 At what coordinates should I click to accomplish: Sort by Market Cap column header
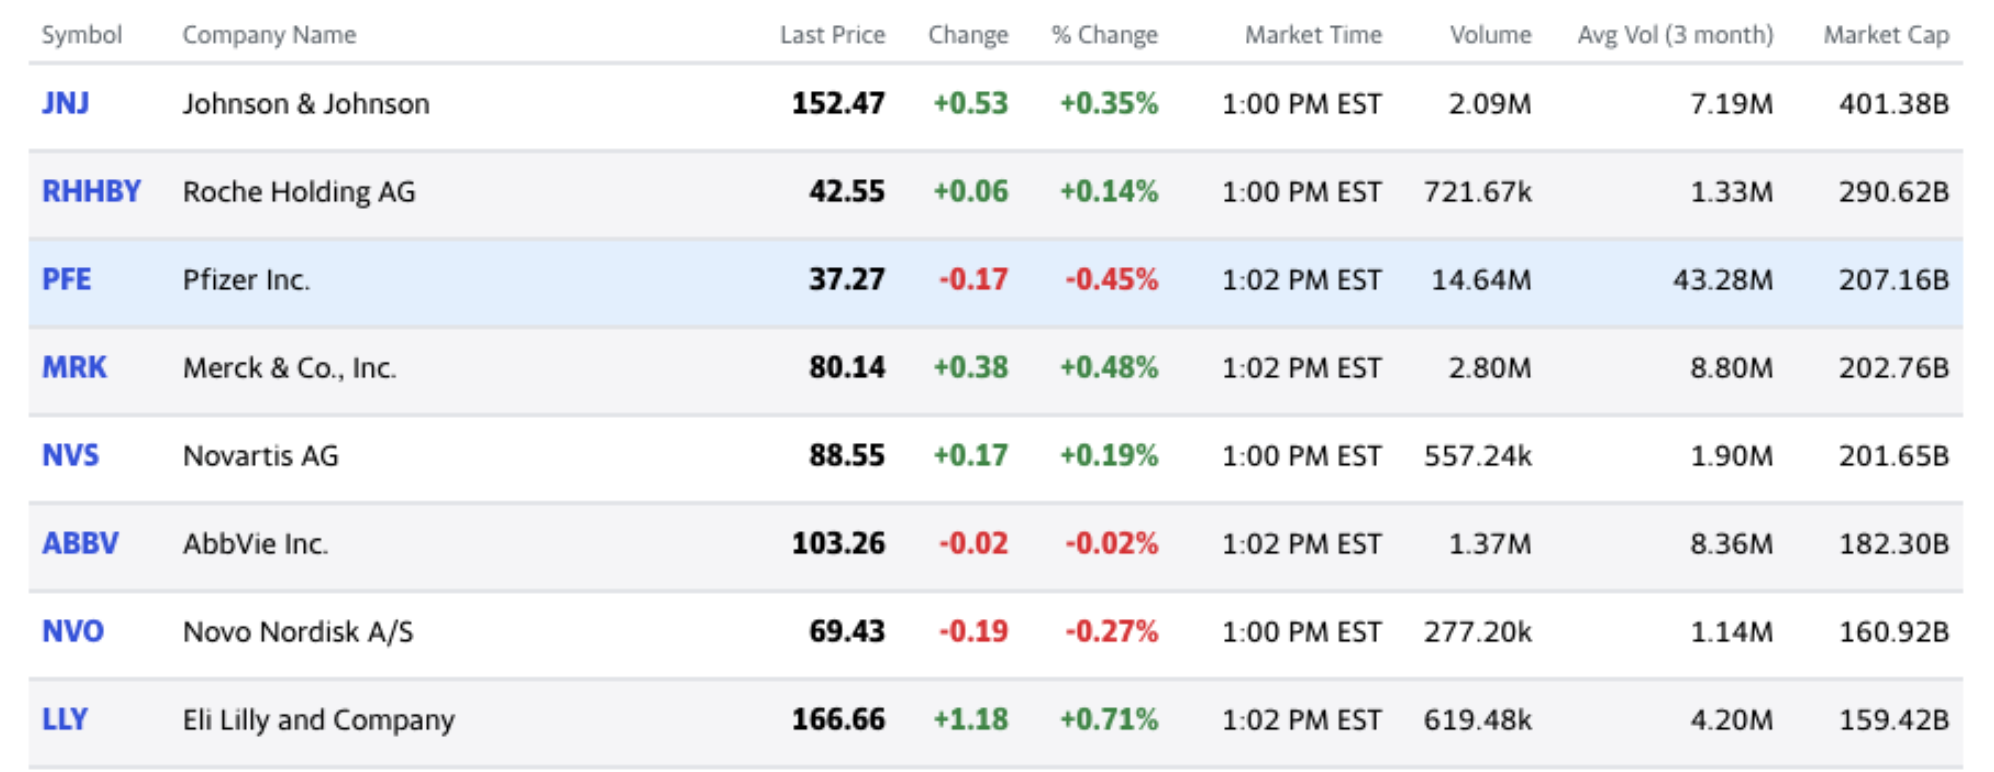[x=1886, y=35]
